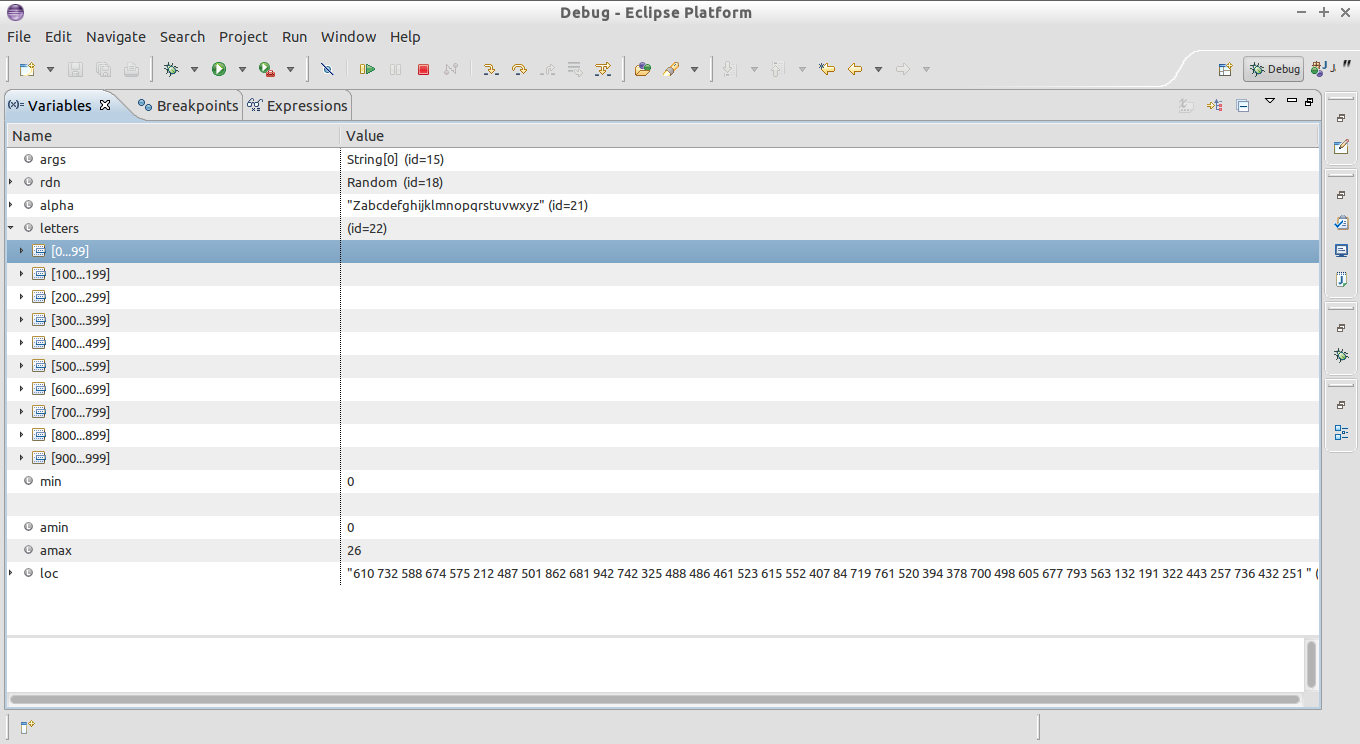Click the Step Over icon
Viewport: 1360px width, 744px height.
coord(518,68)
